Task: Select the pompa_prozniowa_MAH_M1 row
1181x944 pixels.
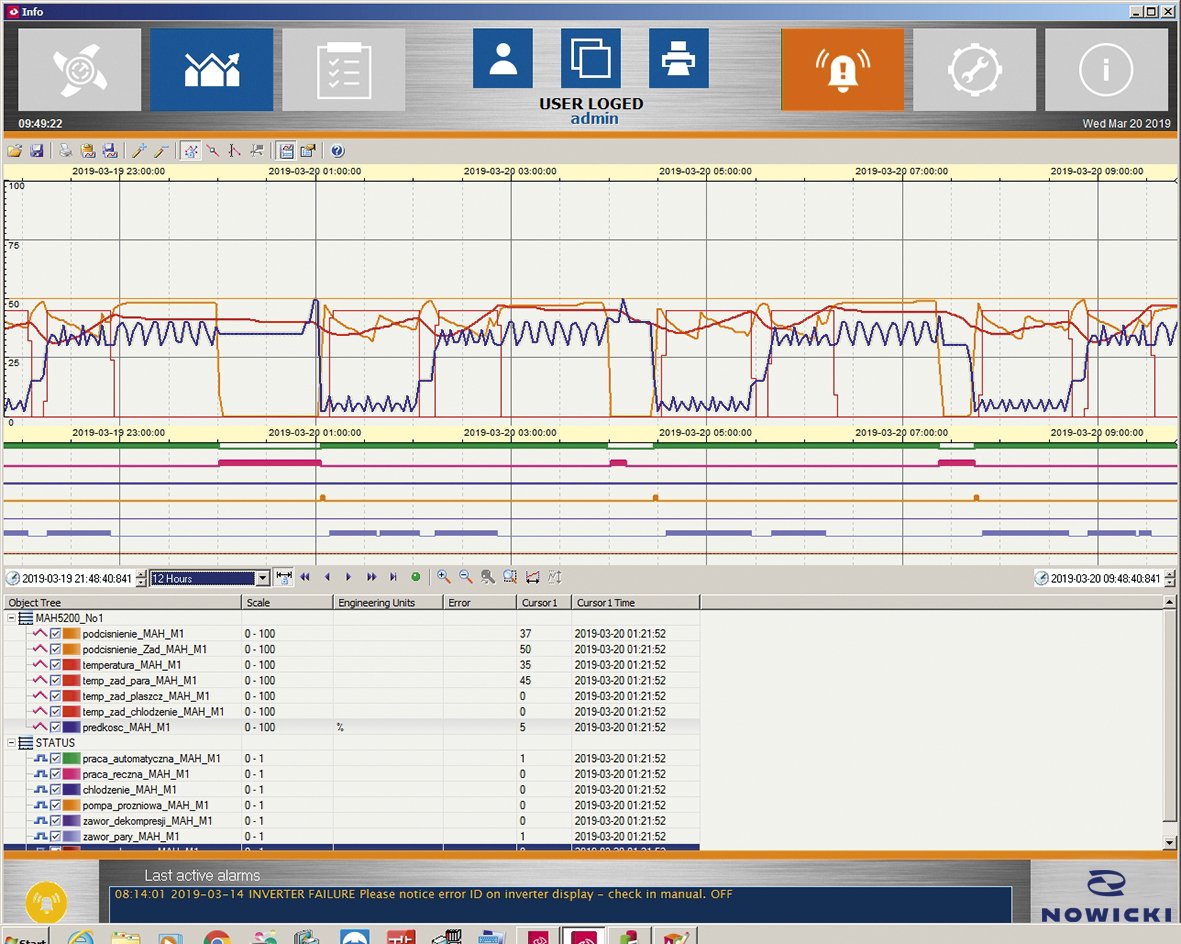Action: pyautogui.click(x=351, y=805)
